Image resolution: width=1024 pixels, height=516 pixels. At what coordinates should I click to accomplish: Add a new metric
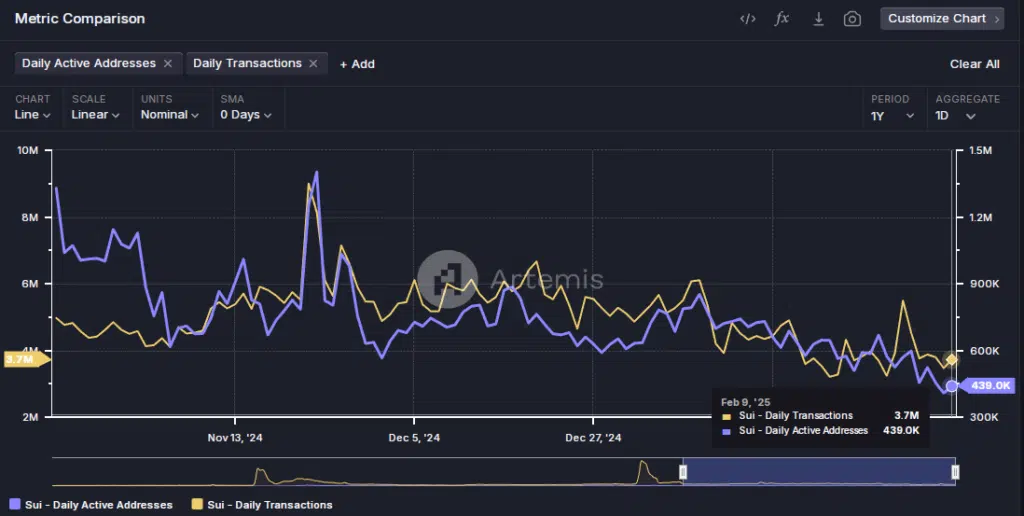[357, 64]
